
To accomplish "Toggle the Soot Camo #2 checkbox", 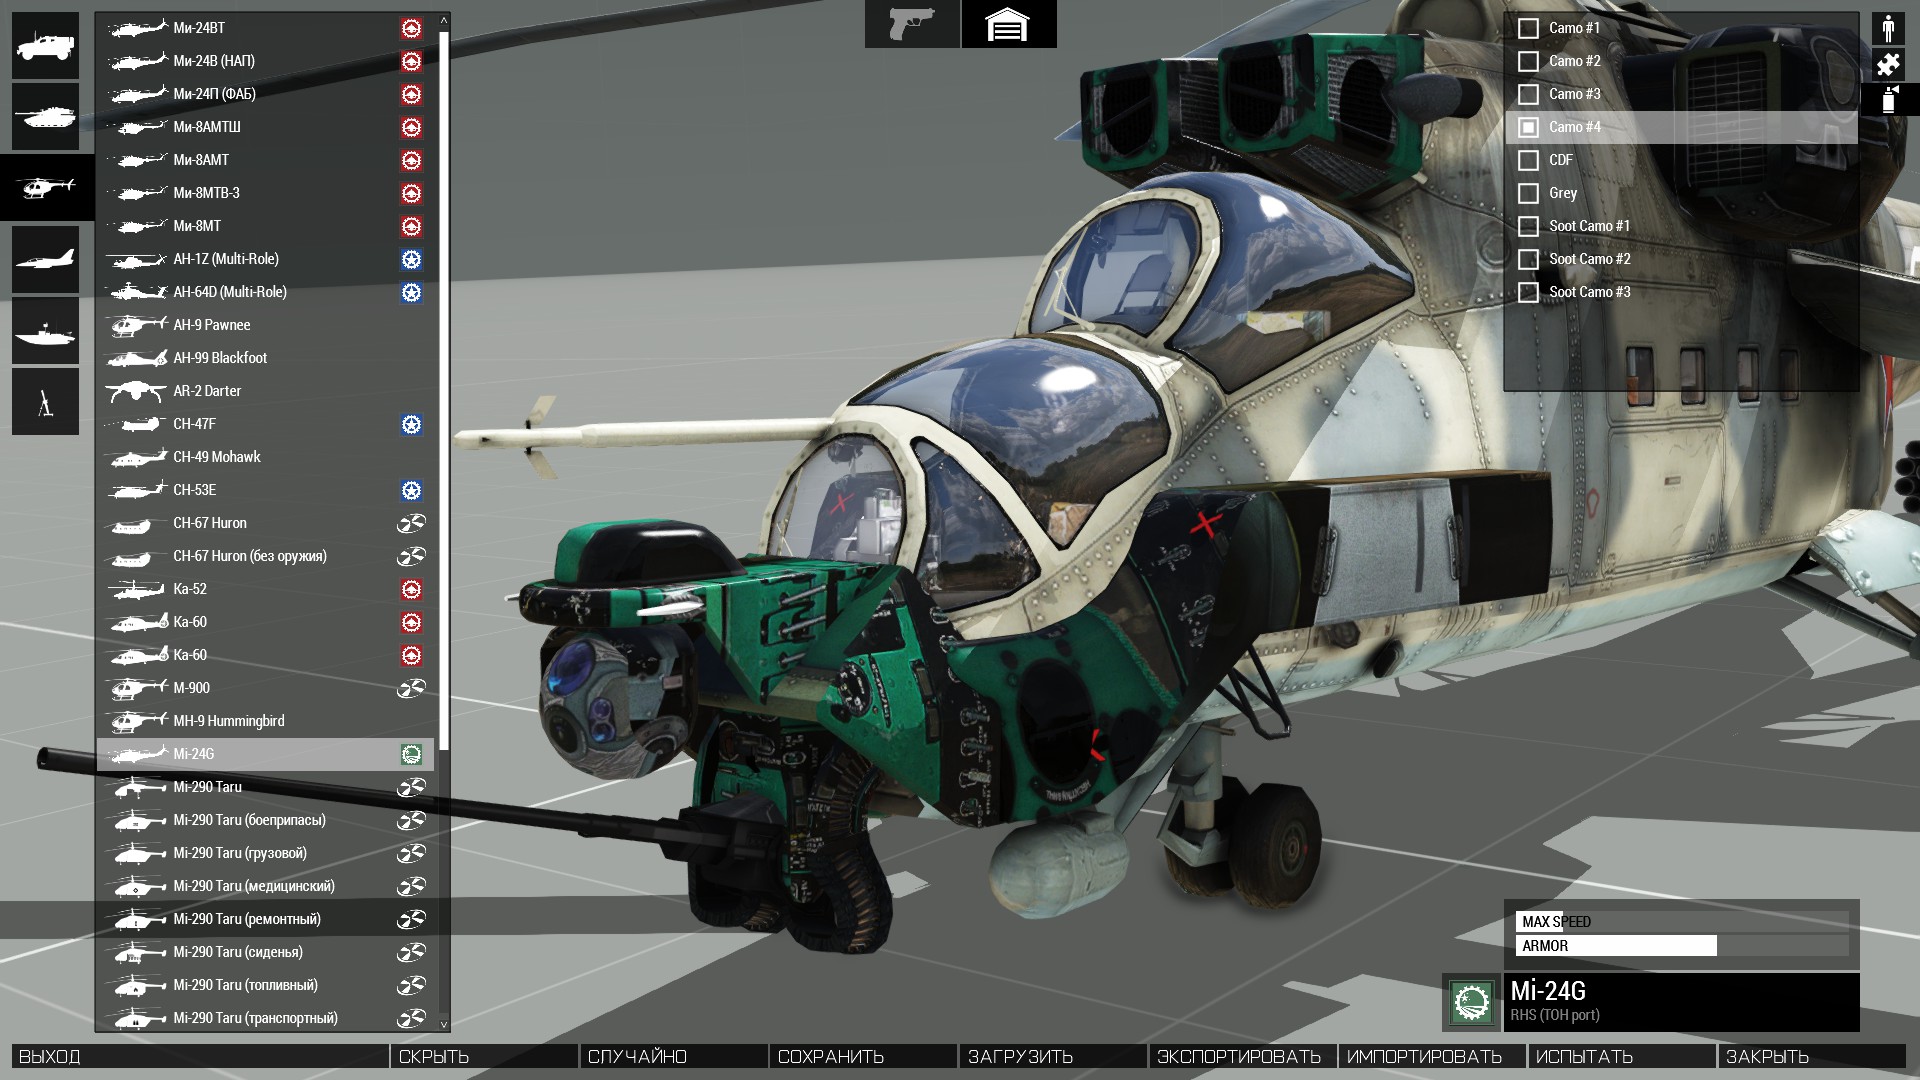I will 1528,259.
